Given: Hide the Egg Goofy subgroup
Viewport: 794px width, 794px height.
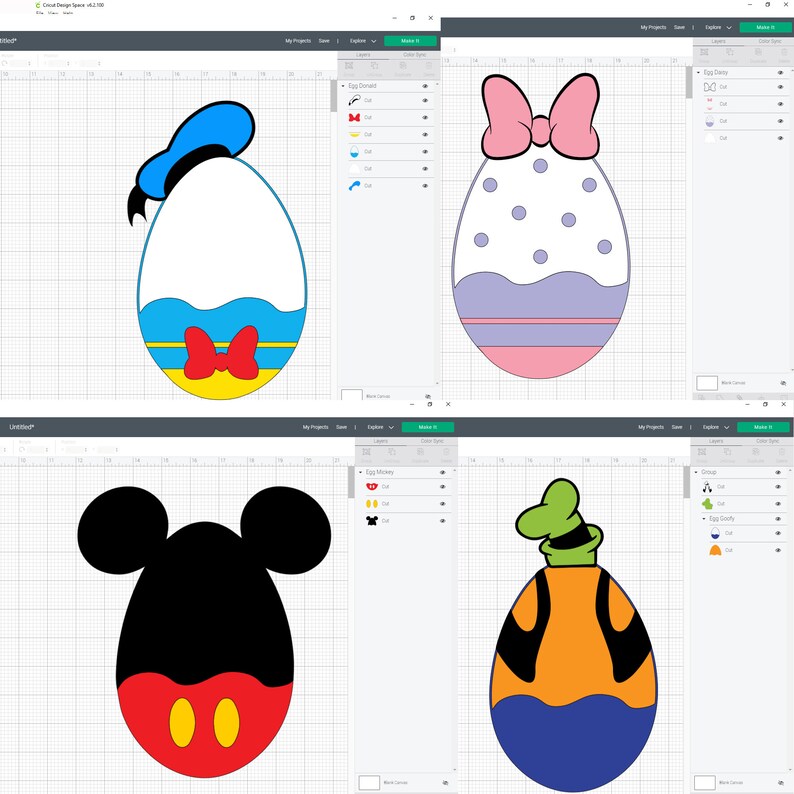Looking at the screenshot, I should point(778,519).
